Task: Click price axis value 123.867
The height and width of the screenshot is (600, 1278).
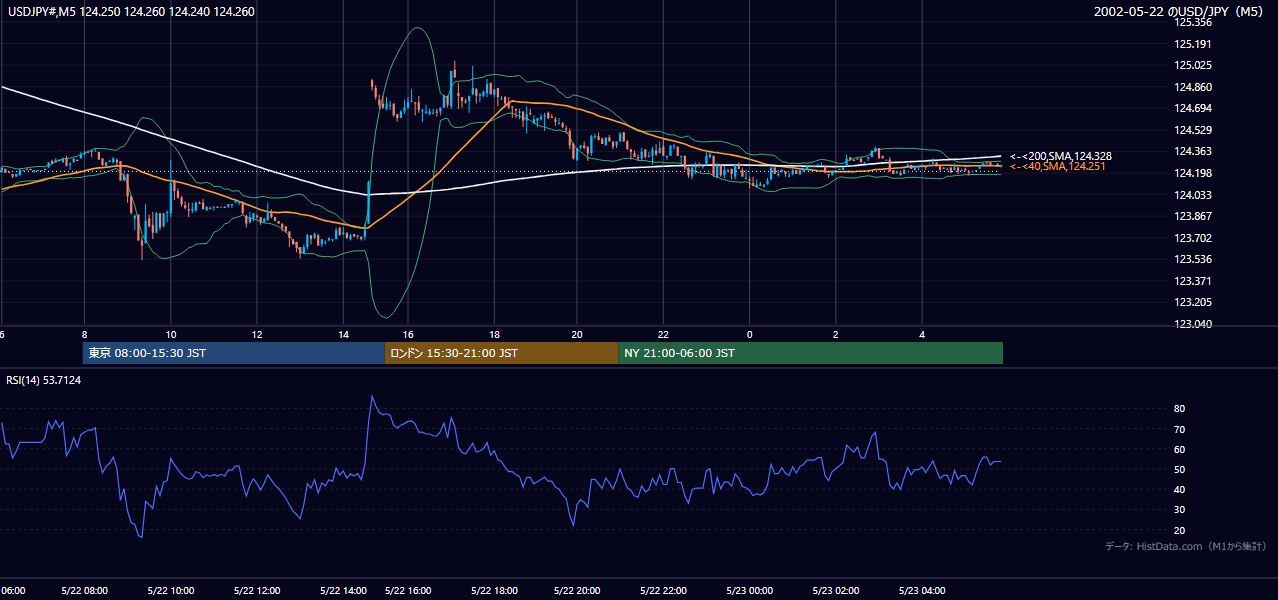Action: click(x=1194, y=216)
